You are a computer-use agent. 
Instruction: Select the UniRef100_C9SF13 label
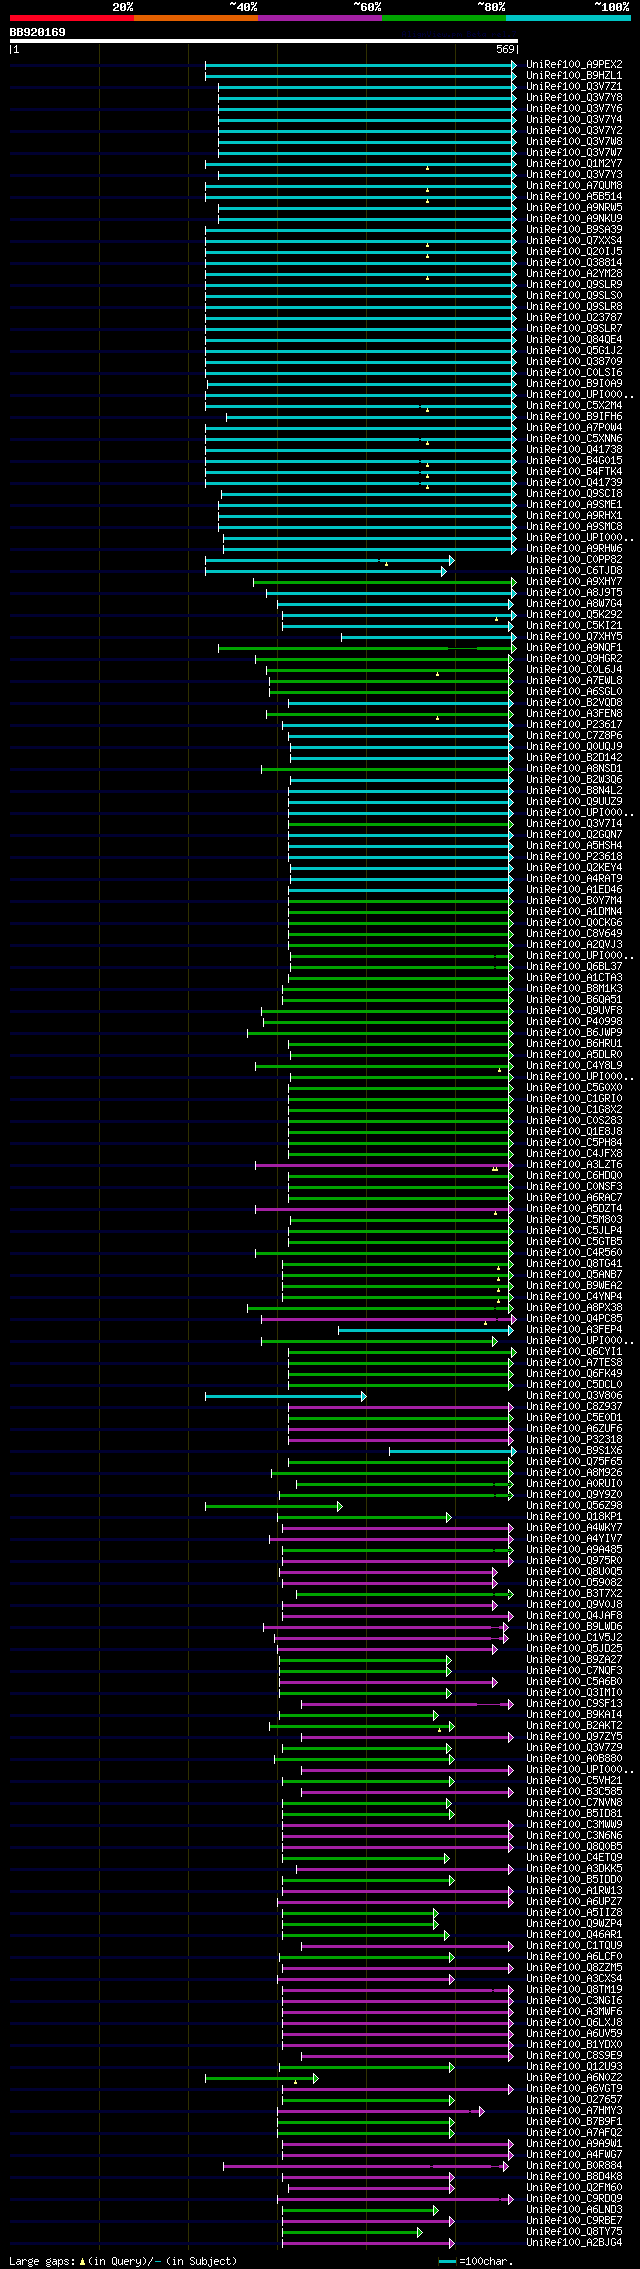tap(574, 1703)
